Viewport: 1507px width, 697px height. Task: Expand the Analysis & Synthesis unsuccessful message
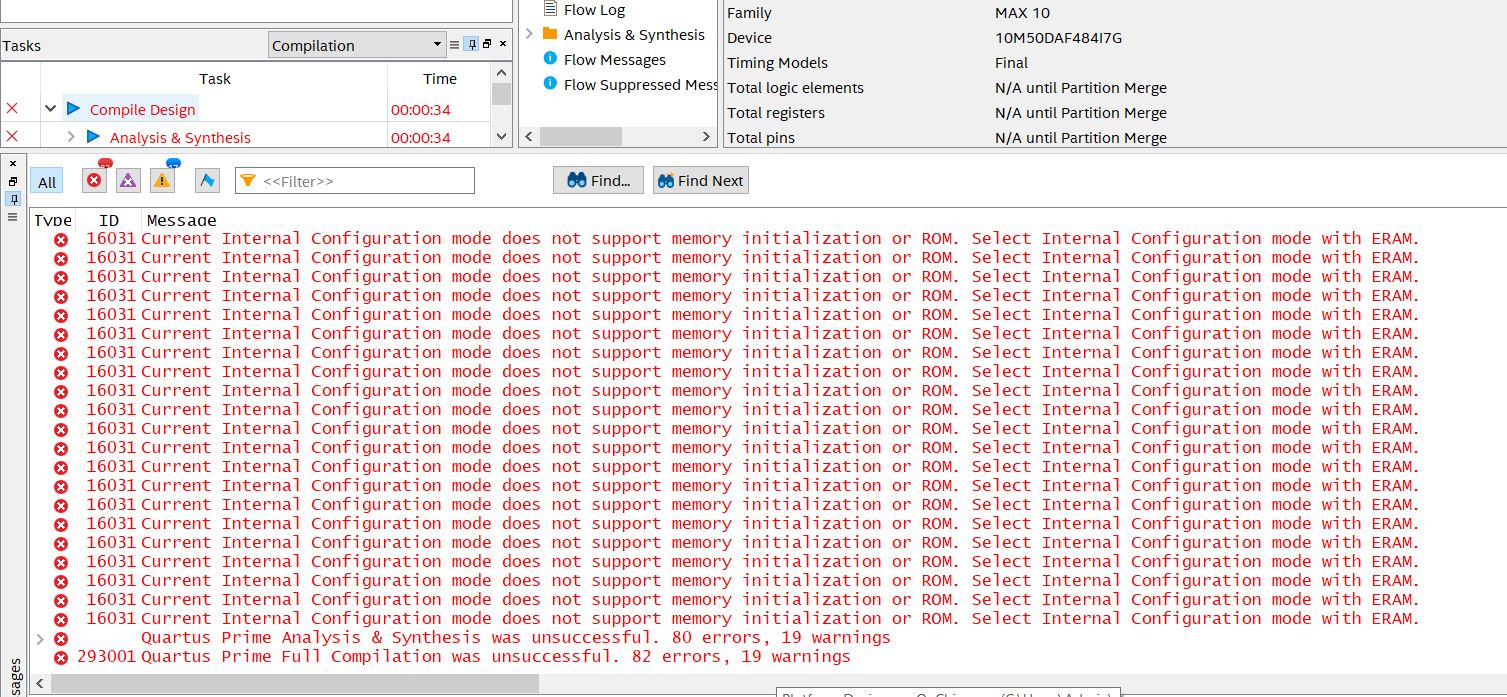coord(39,638)
